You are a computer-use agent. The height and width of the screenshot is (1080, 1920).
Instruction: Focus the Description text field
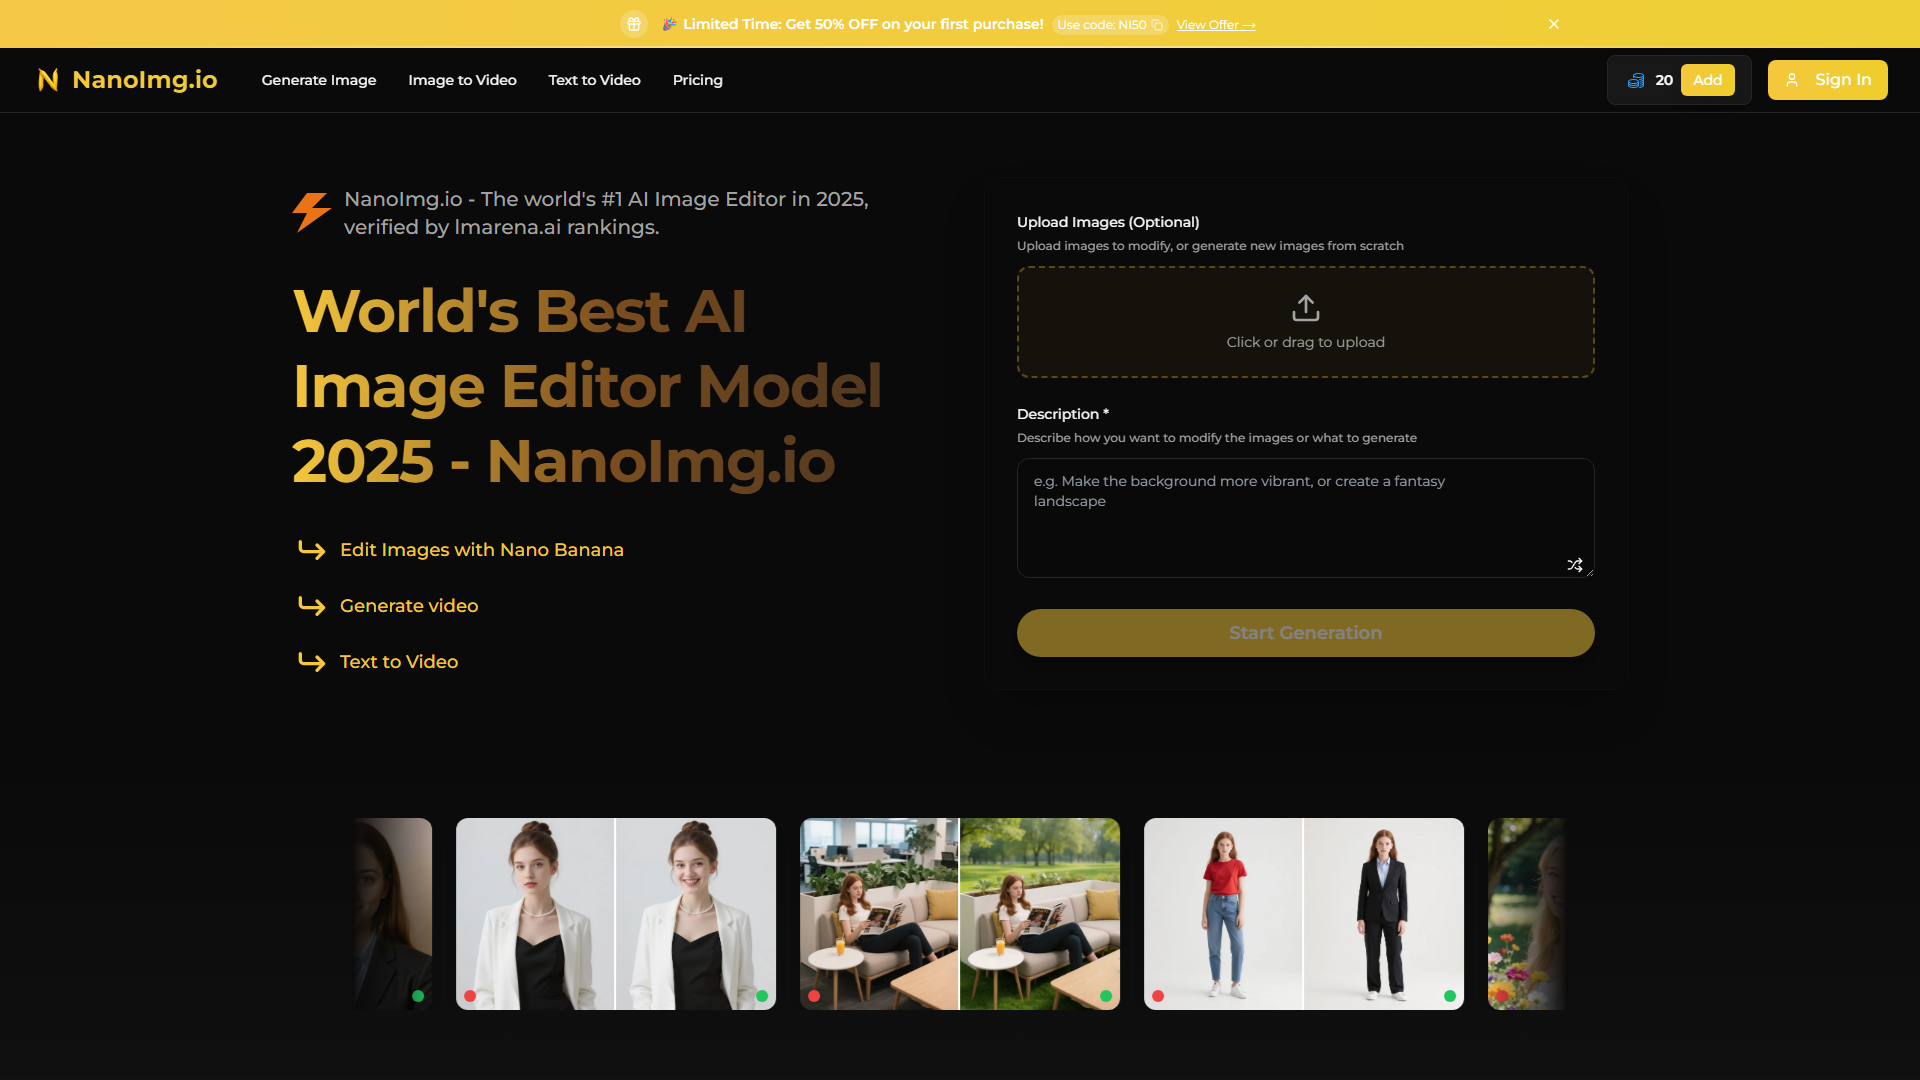tap(1305, 518)
